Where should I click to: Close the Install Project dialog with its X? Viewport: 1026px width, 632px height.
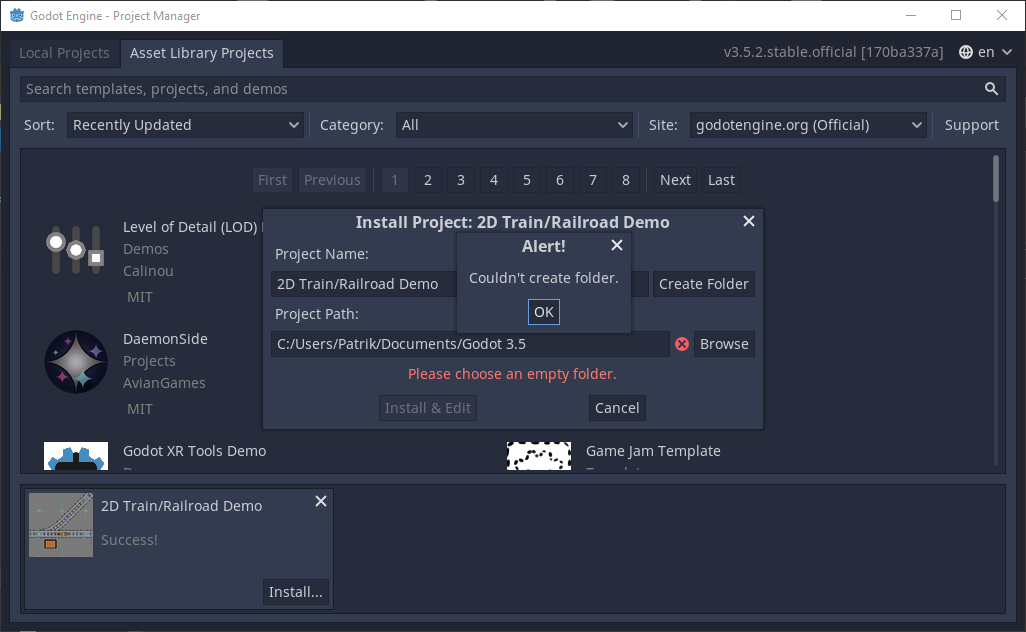[x=749, y=221]
